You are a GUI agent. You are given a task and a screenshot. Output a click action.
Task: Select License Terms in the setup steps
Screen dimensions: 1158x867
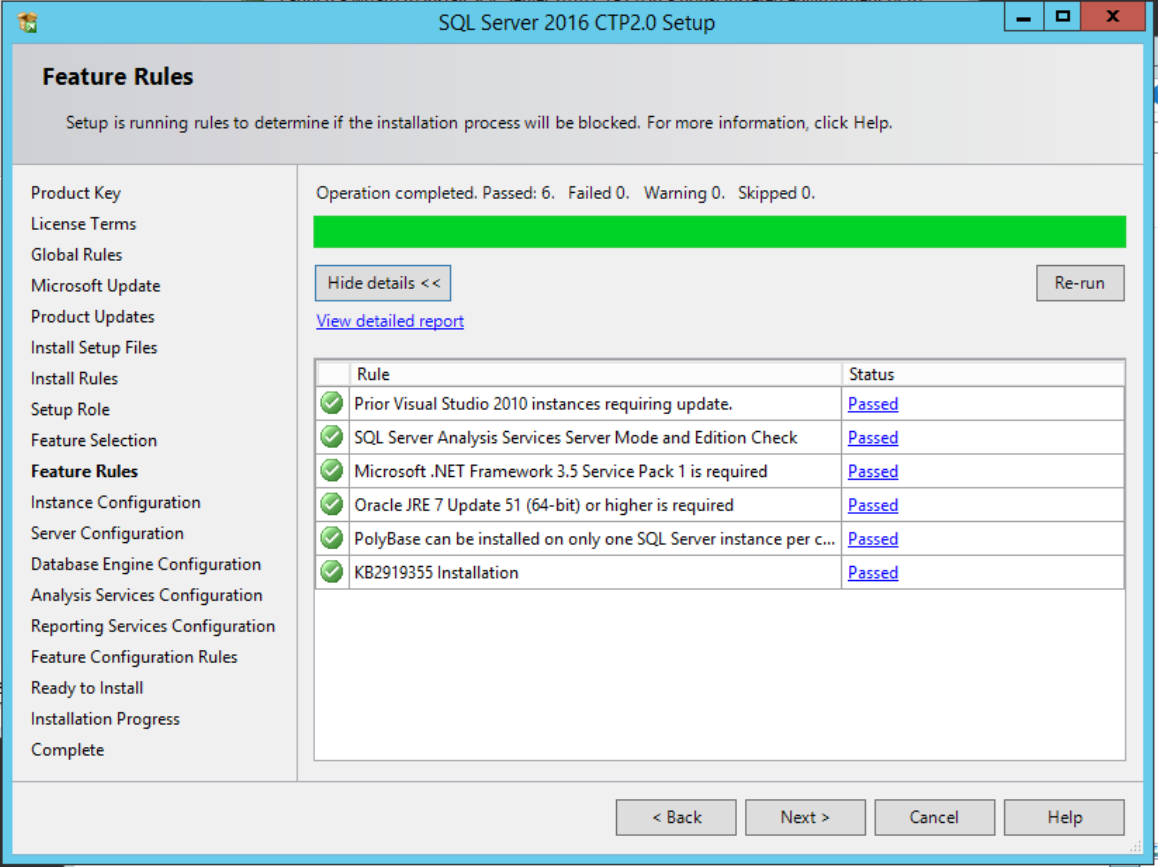(x=83, y=224)
